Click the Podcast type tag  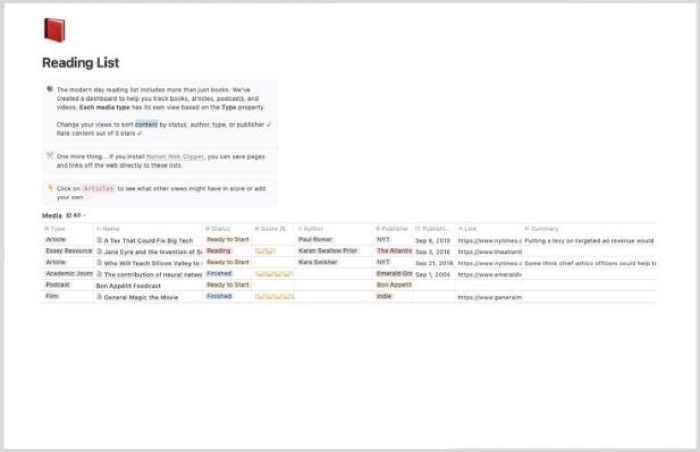pos(58,285)
